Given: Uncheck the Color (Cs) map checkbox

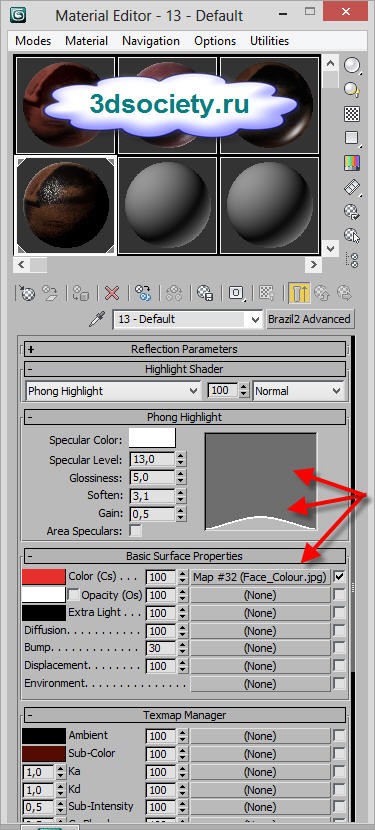Looking at the screenshot, I should pos(340,576).
